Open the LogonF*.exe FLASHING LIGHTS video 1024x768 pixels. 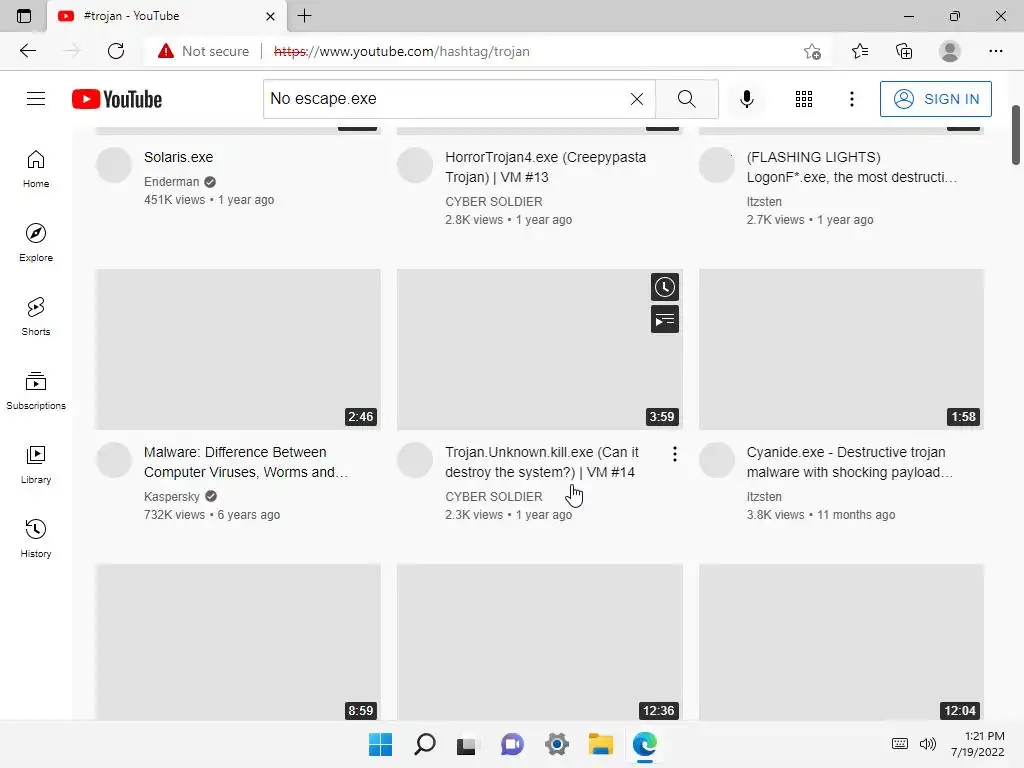click(852, 167)
